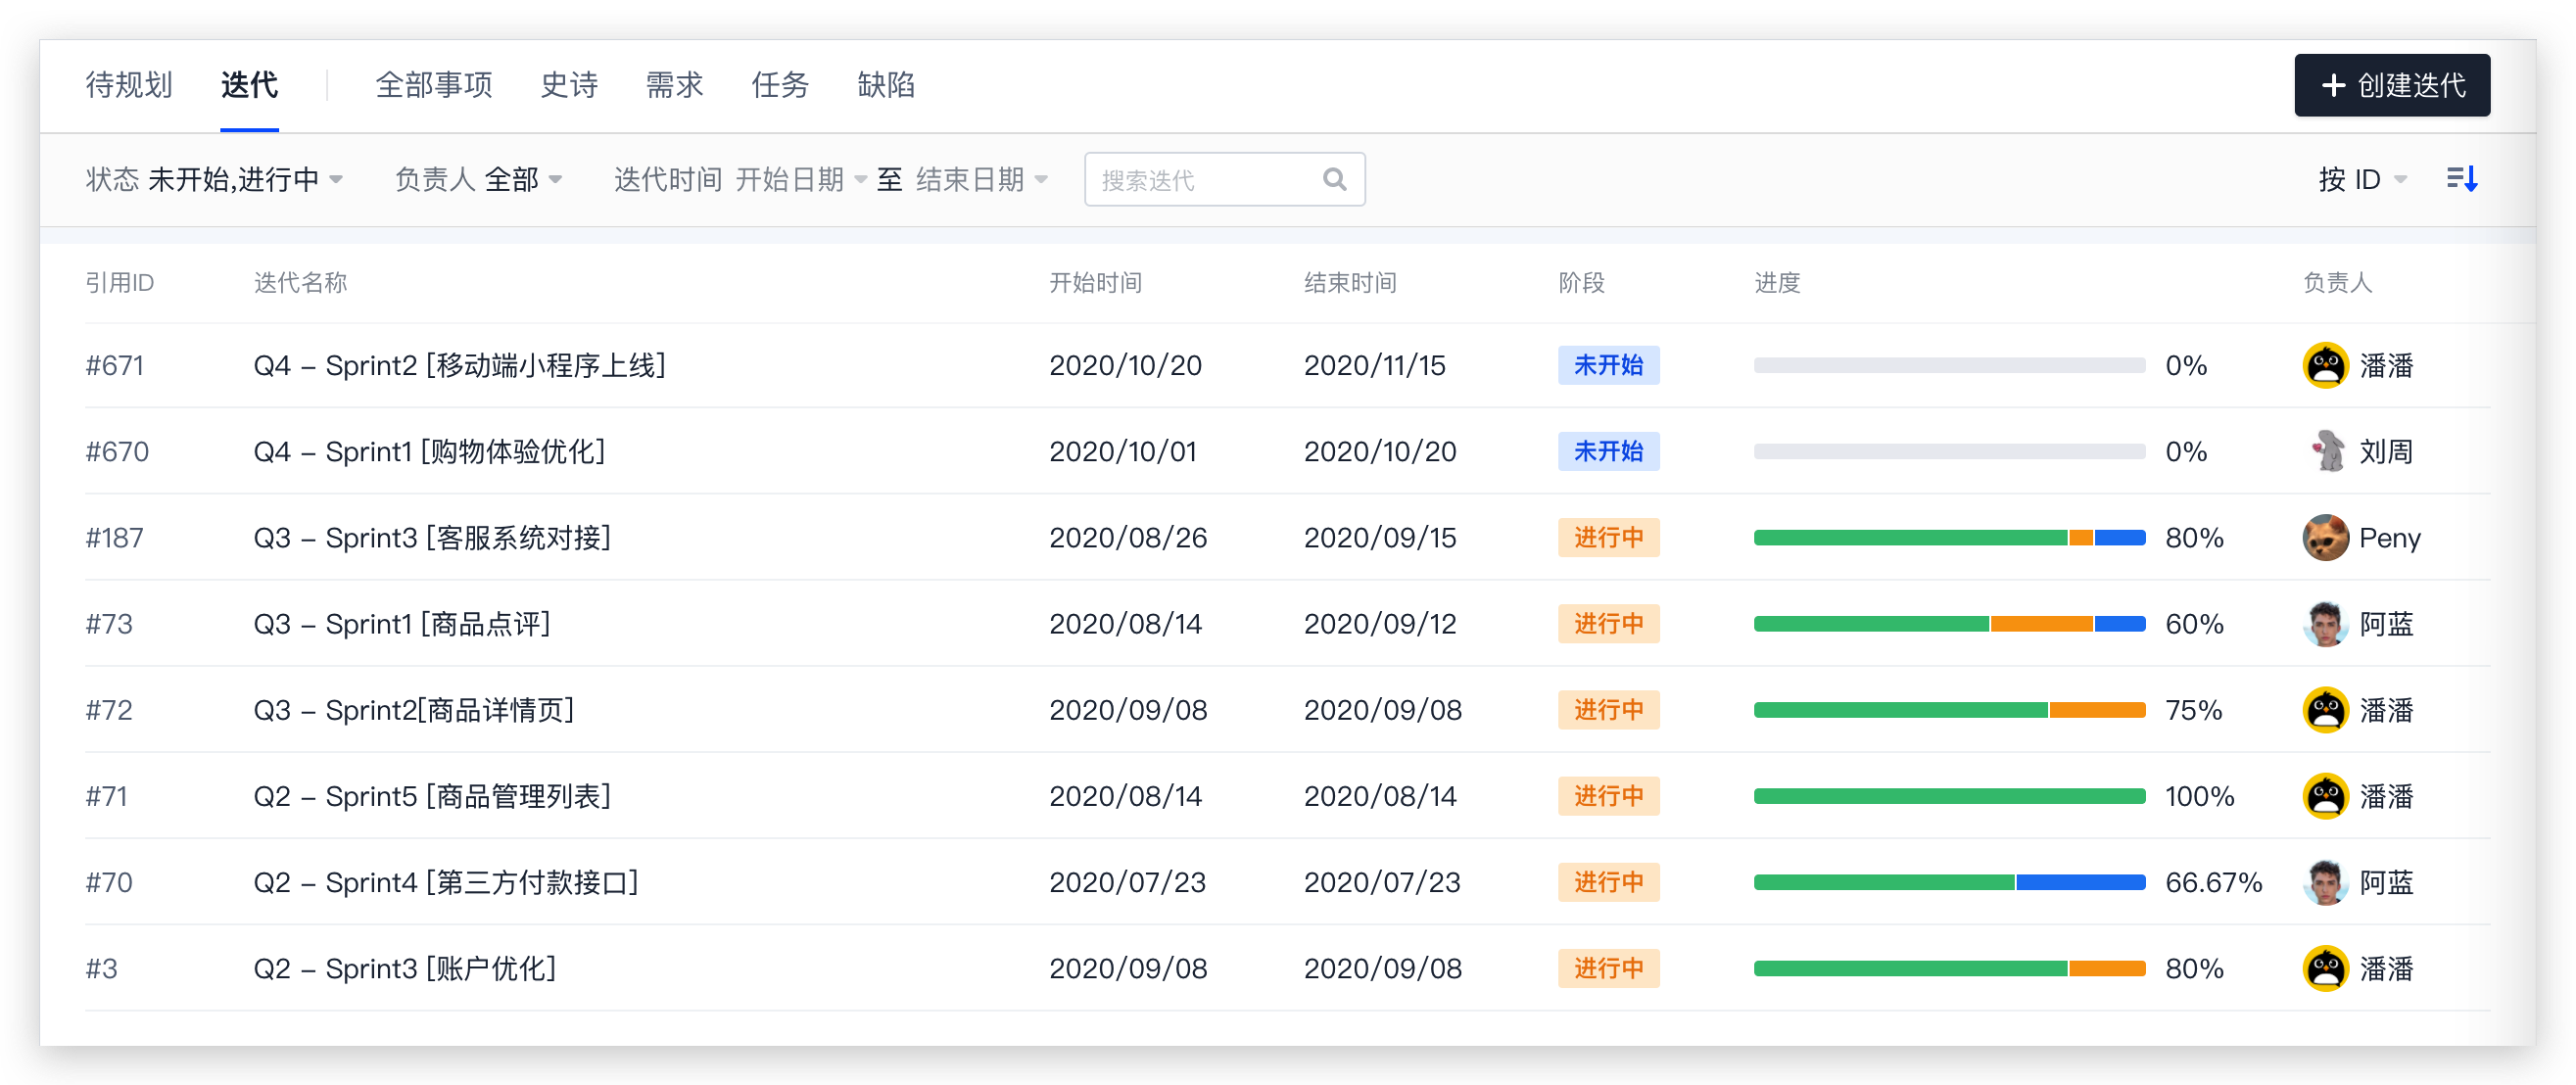Click the 未开始 badge in row #671
The image size is (2576, 1085).
point(1608,365)
